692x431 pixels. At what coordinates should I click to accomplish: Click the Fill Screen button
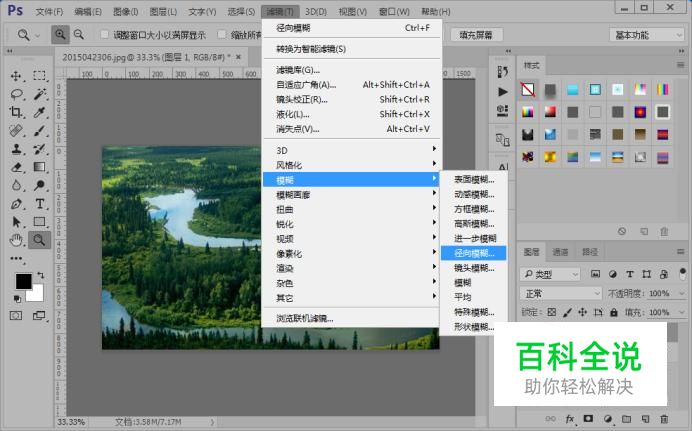476,35
